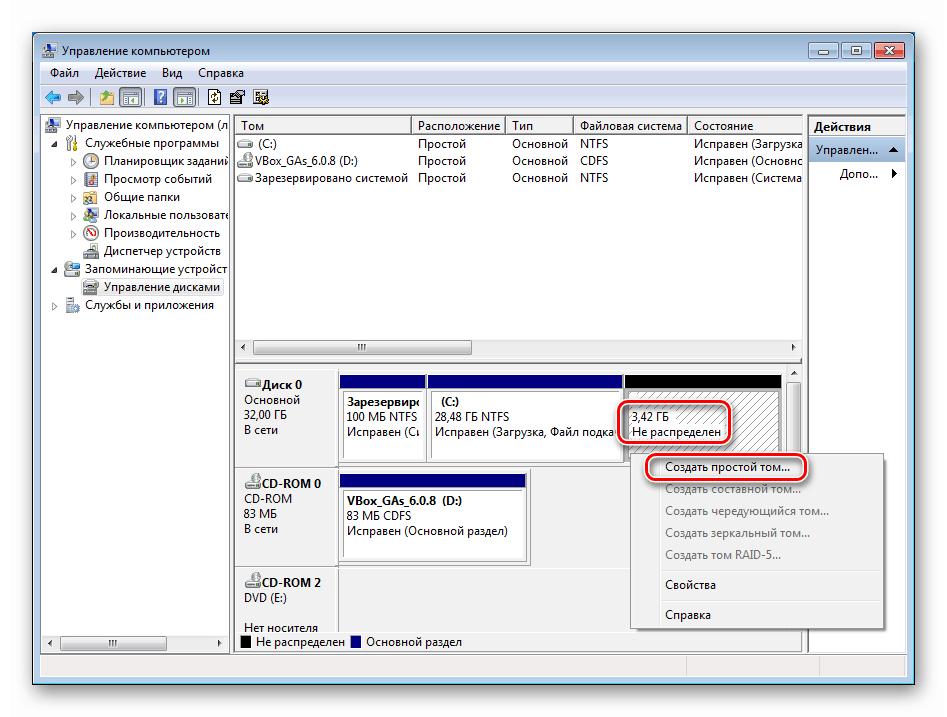
Task: Click the Shared Folders icon in tree
Action: coord(91,198)
